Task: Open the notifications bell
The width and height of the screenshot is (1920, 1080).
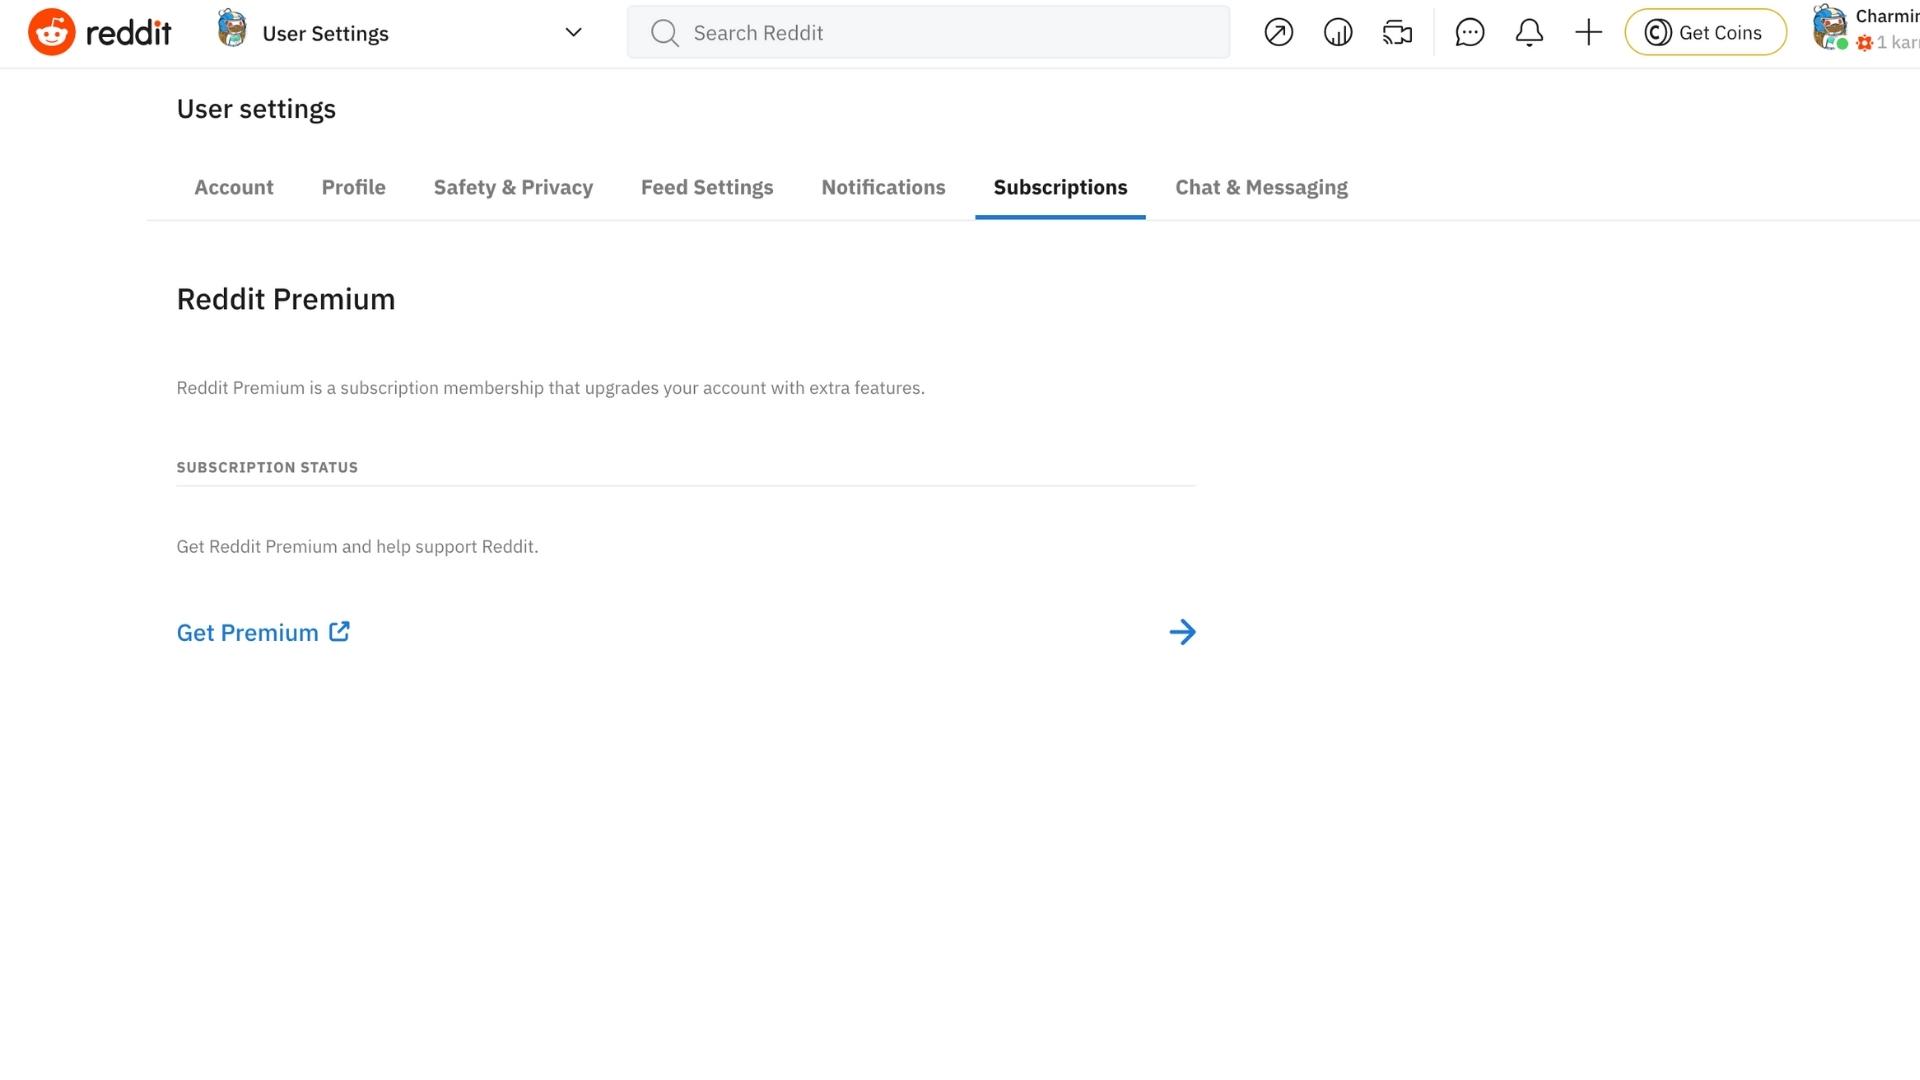Action: (x=1528, y=32)
